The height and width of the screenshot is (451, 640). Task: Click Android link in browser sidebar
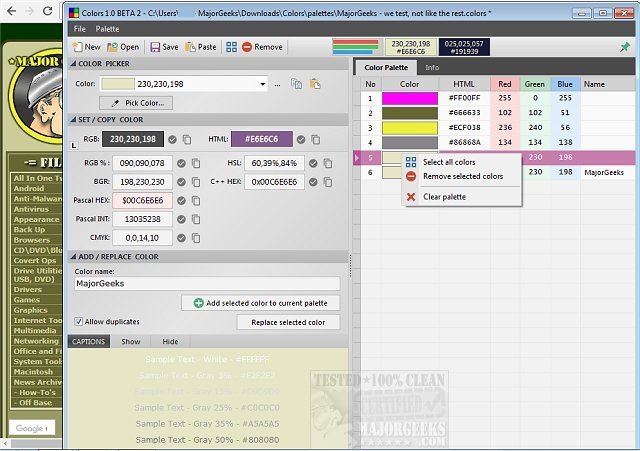pos(29,189)
